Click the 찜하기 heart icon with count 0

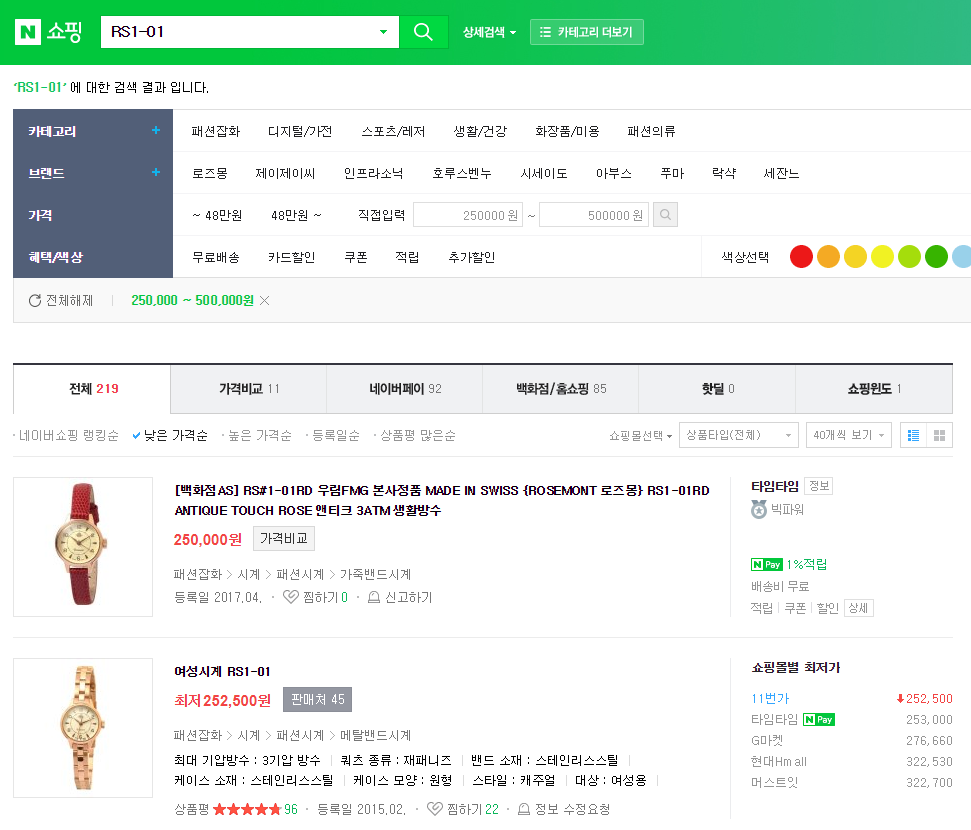point(290,596)
